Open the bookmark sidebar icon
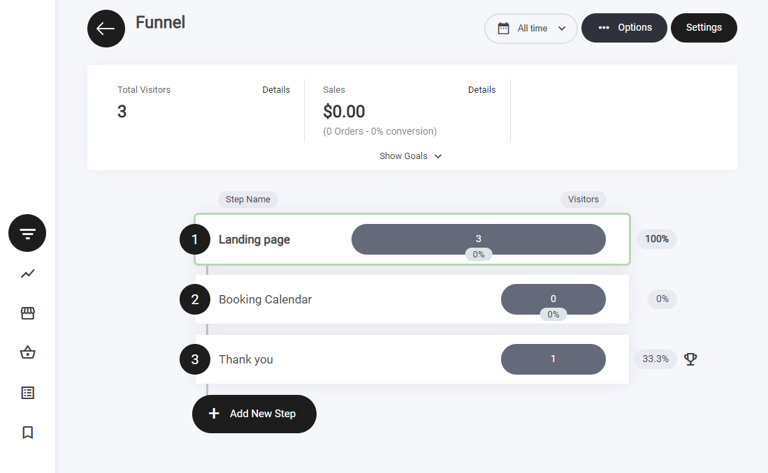Image resolution: width=768 pixels, height=473 pixels. (x=27, y=433)
